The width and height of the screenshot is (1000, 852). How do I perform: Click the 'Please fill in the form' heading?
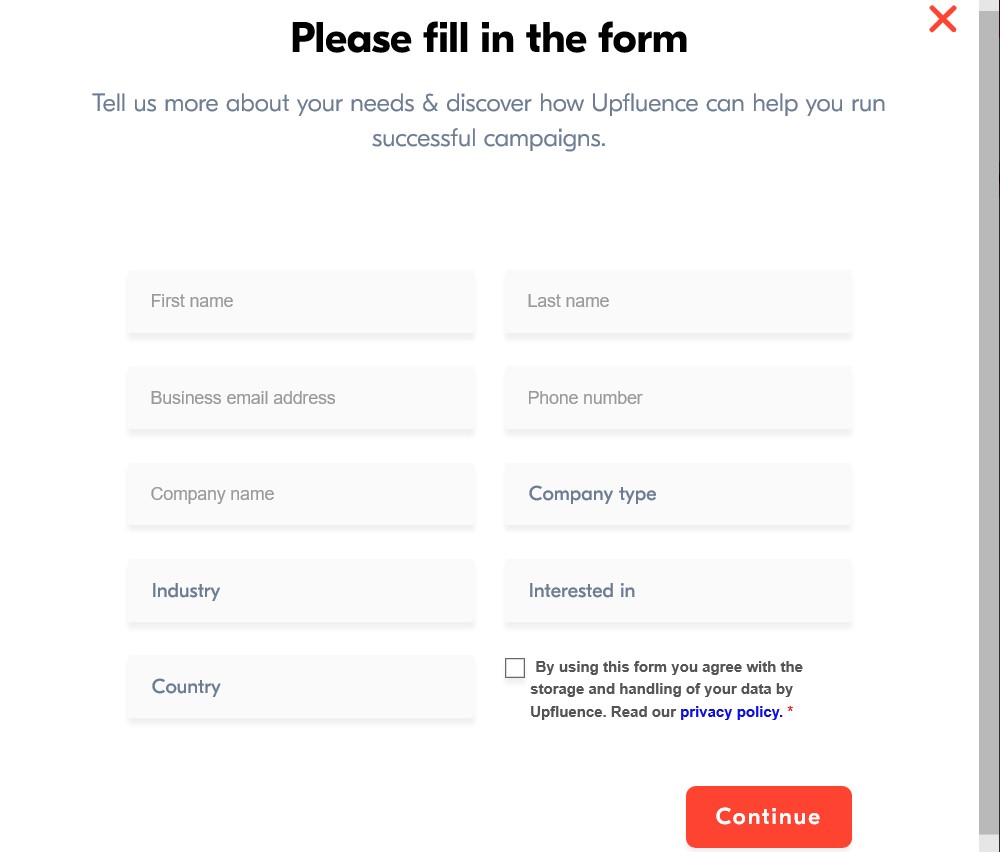489,39
